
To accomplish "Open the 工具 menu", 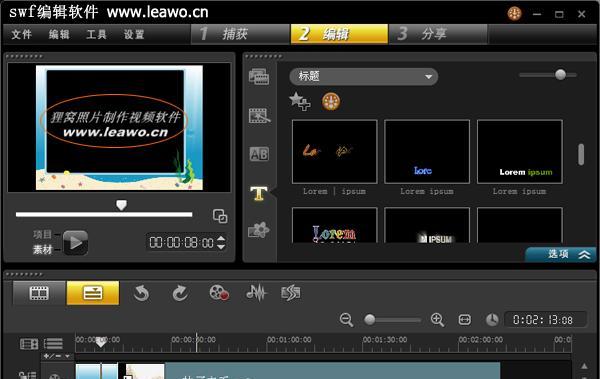I will [96, 34].
